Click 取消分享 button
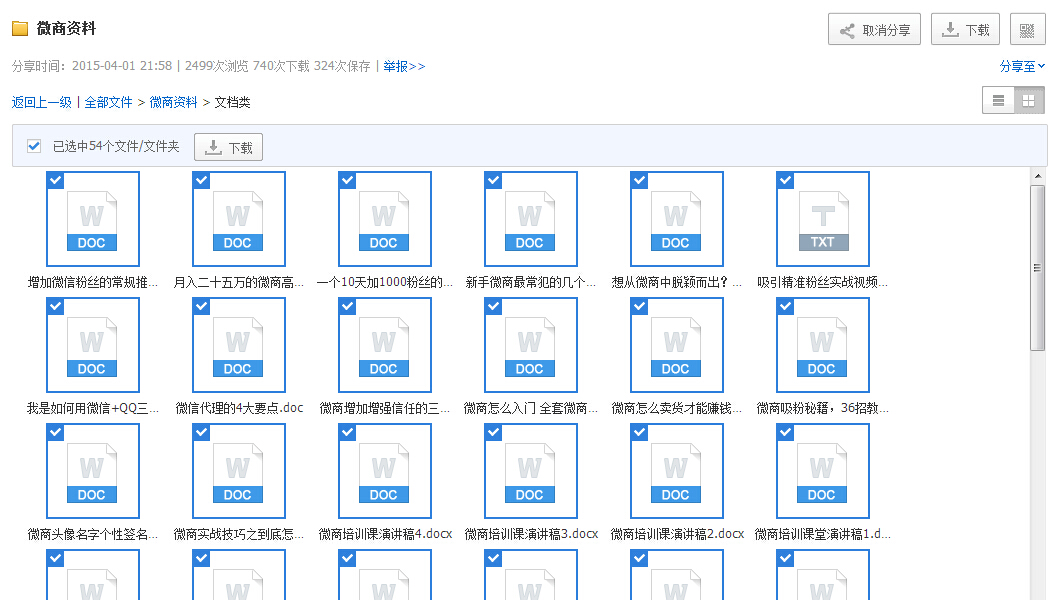 click(875, 30)
